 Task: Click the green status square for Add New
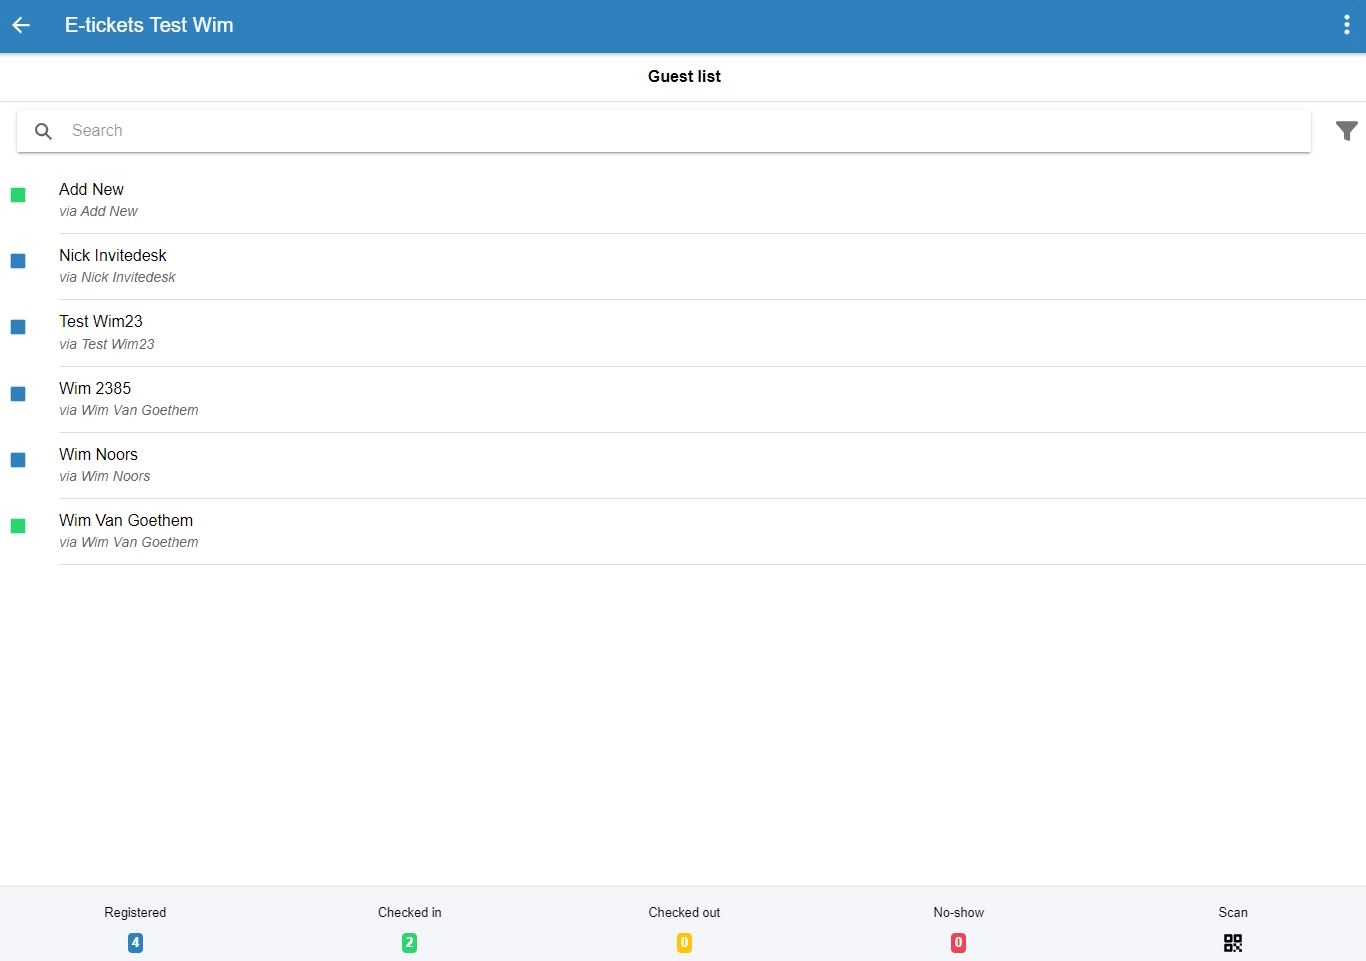[18, 195]
